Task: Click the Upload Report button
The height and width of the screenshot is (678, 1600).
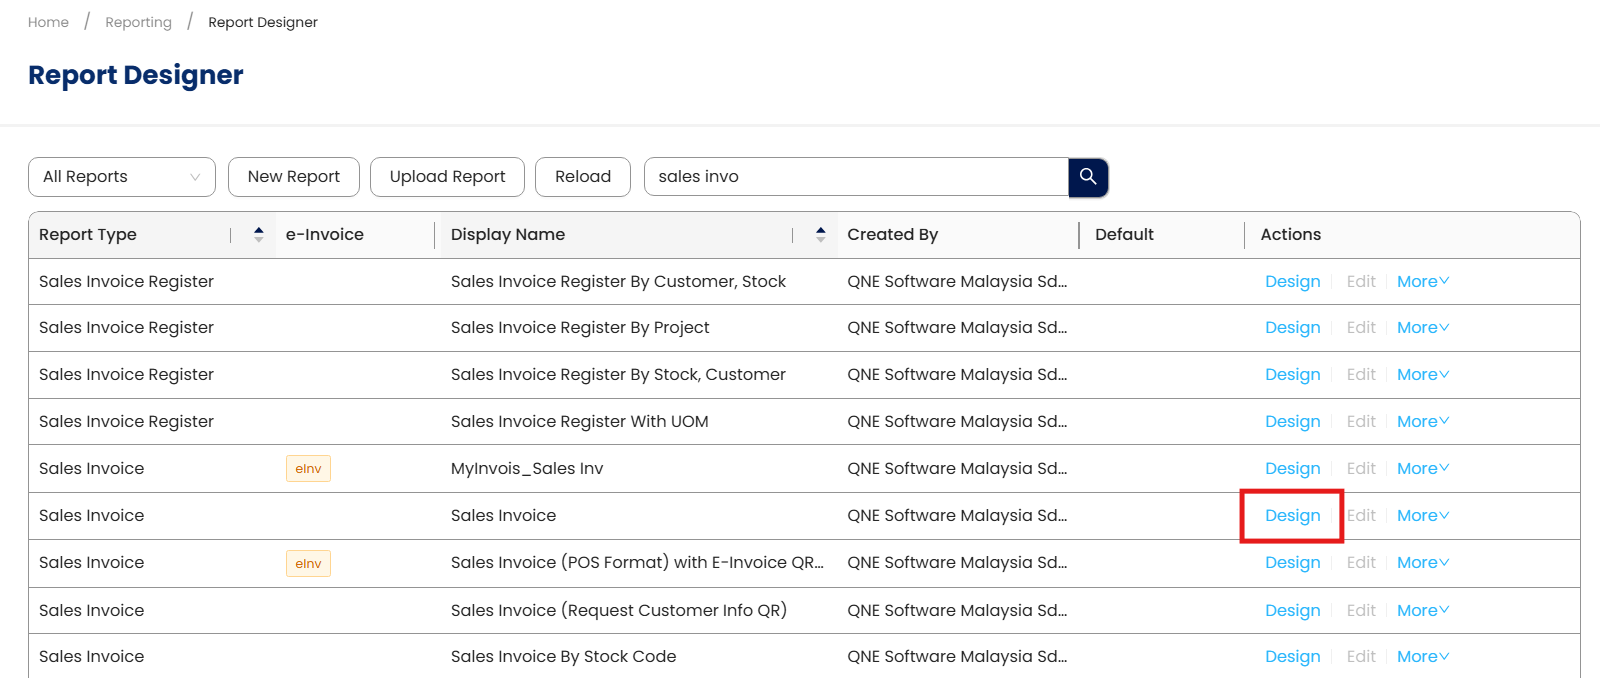Action: point(447,177)
